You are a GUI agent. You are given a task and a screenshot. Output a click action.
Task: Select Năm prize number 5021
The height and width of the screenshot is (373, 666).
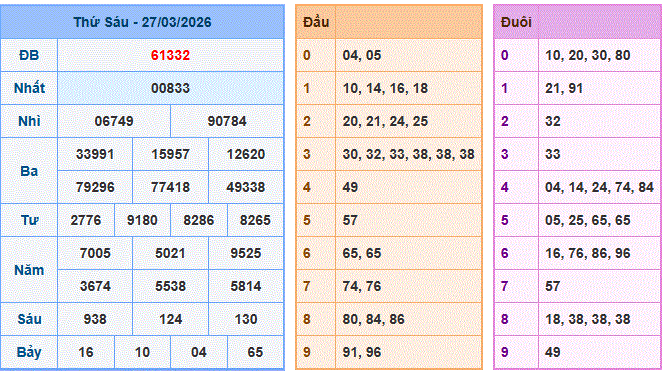[x=170, y=253]
